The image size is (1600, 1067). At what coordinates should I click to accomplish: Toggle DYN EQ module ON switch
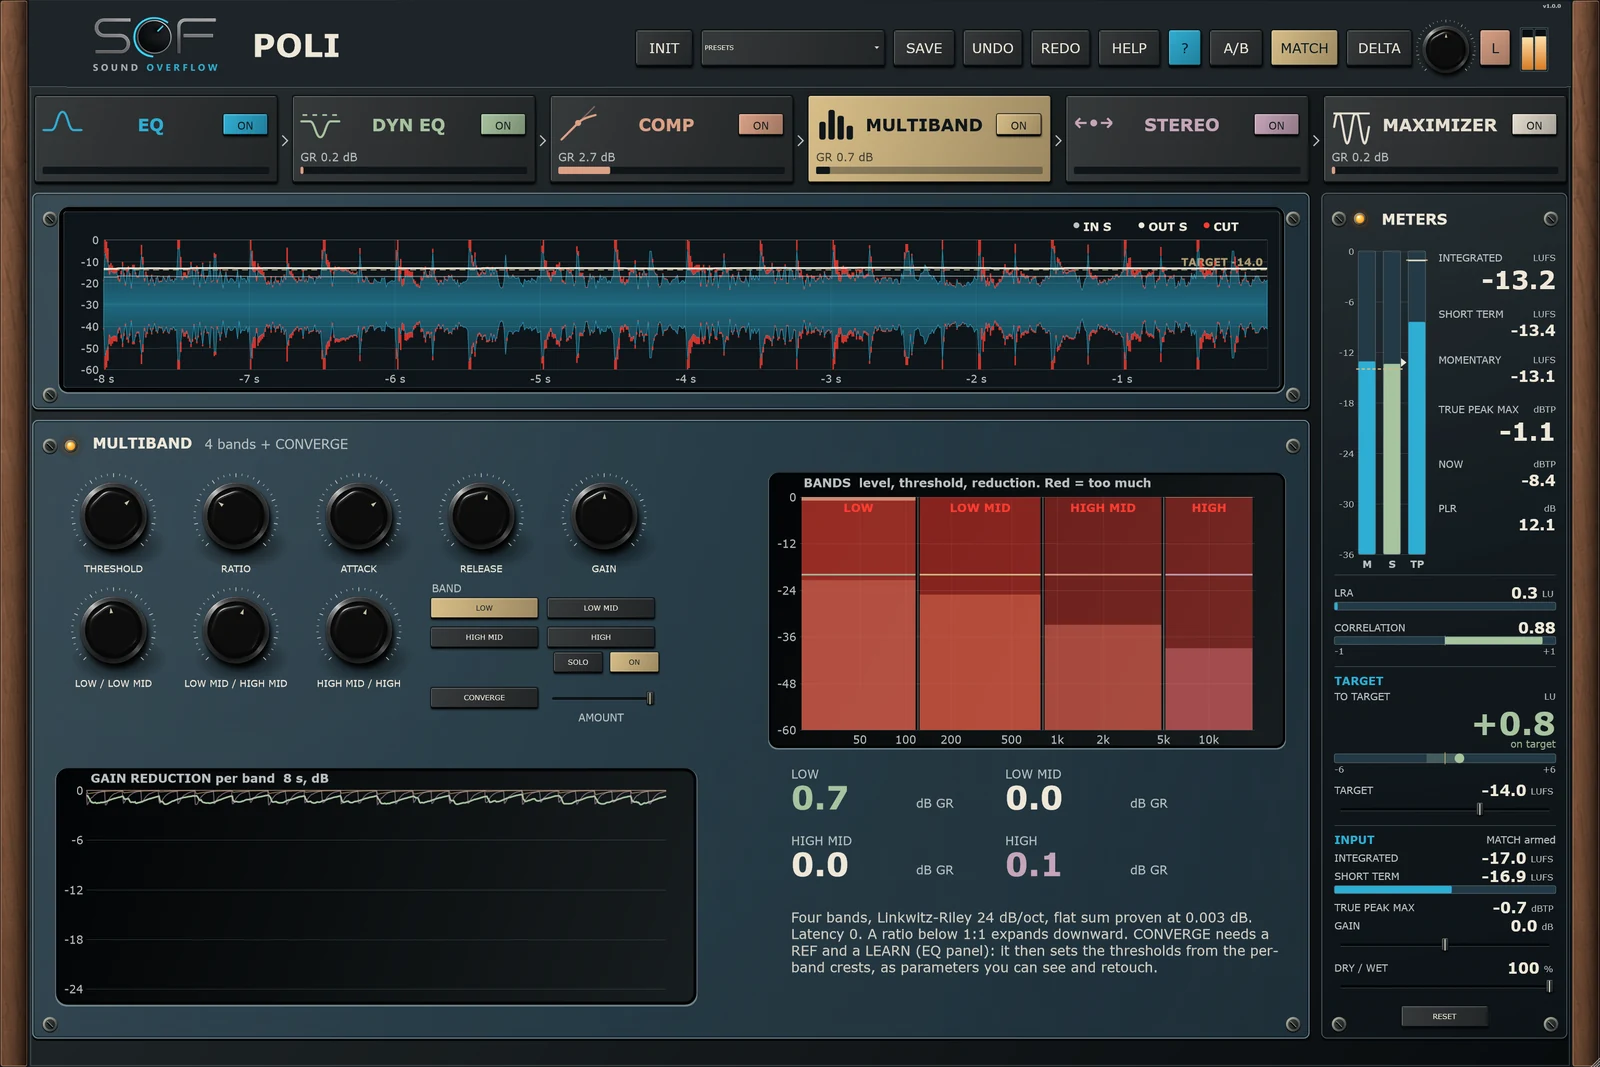click(503, 125)
